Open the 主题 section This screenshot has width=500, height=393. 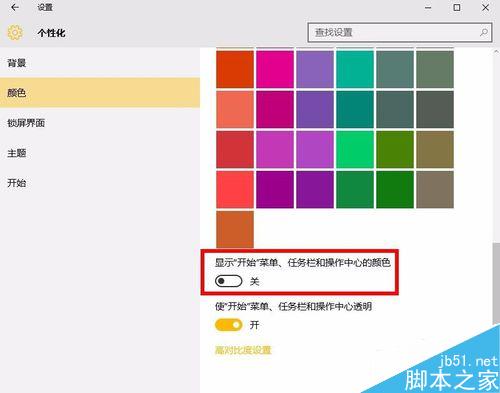tap(100, 153)
